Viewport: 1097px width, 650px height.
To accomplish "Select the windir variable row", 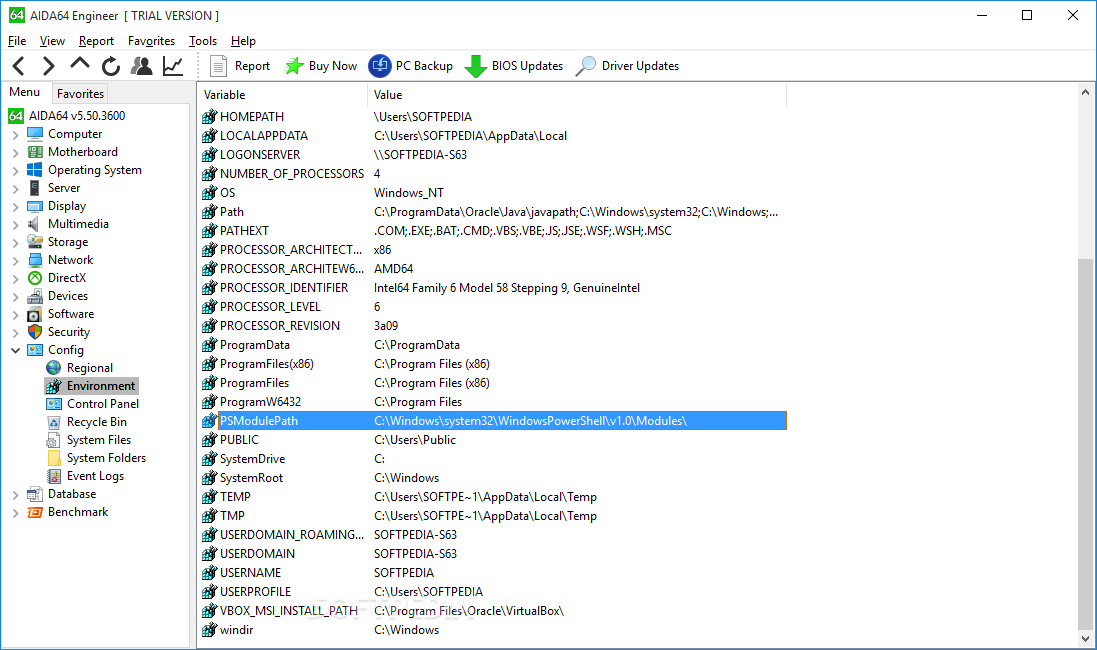I will (493, 630).
